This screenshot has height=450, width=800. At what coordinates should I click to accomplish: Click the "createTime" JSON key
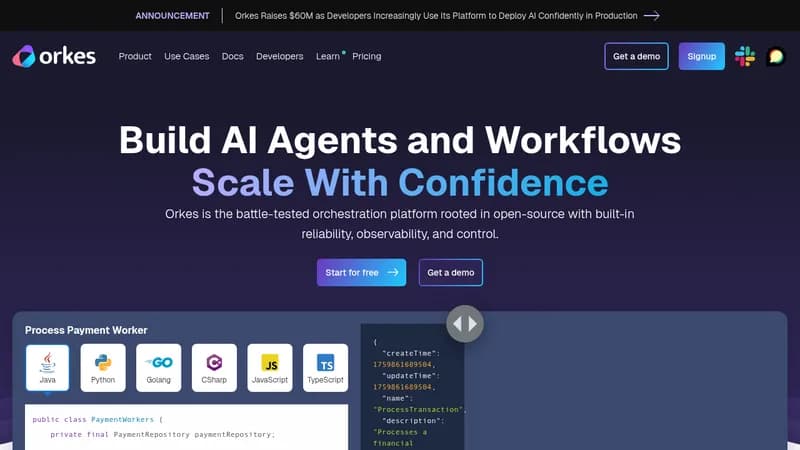pos(411,353)
